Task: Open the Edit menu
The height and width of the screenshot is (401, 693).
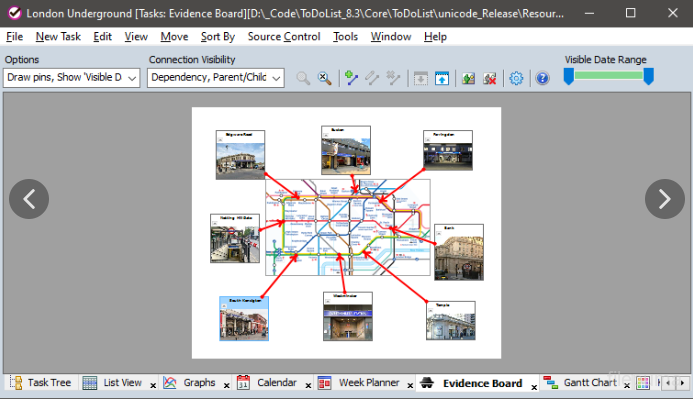Action: (102, 37)
